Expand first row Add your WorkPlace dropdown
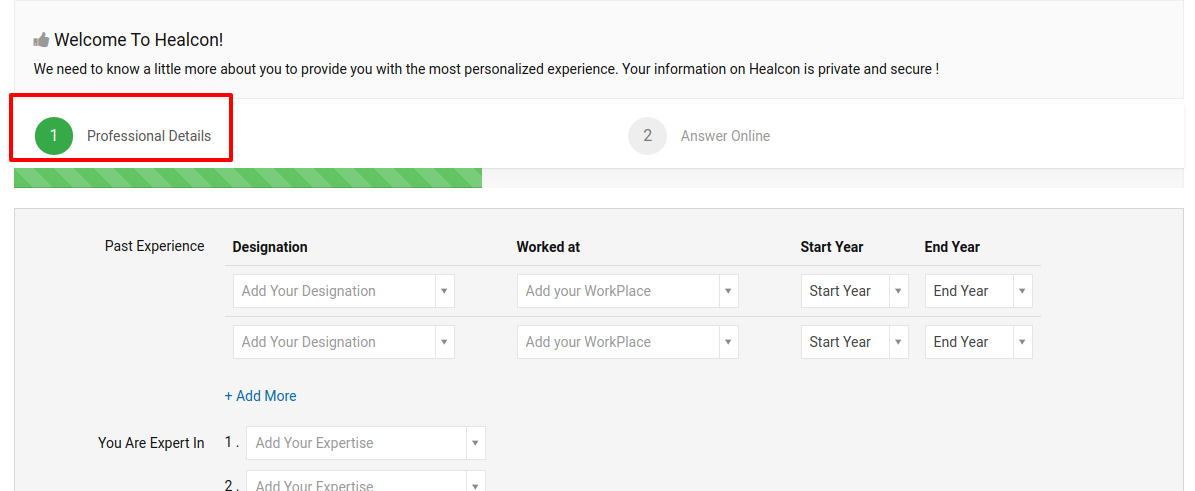This screenshot has height=491, width=1195. coord(627,291)
